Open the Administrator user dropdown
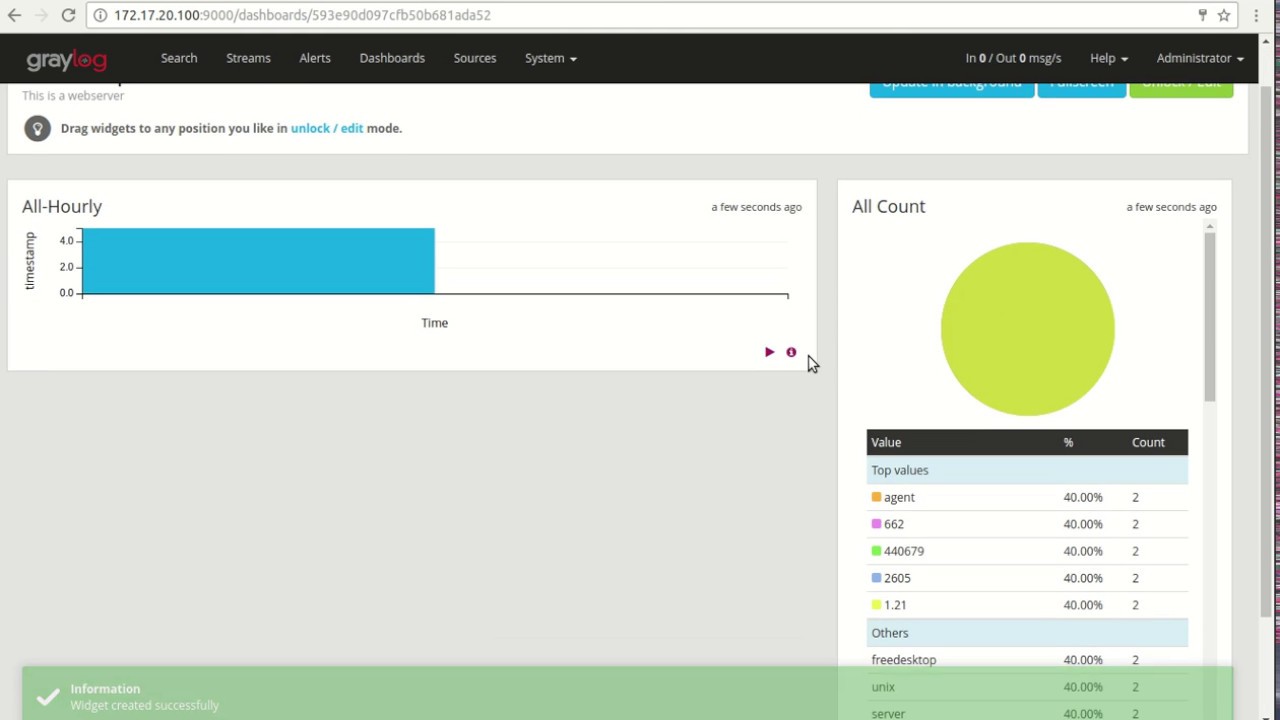Image resolution: width=1280 pixels, height=720 pixels. 1200,58
